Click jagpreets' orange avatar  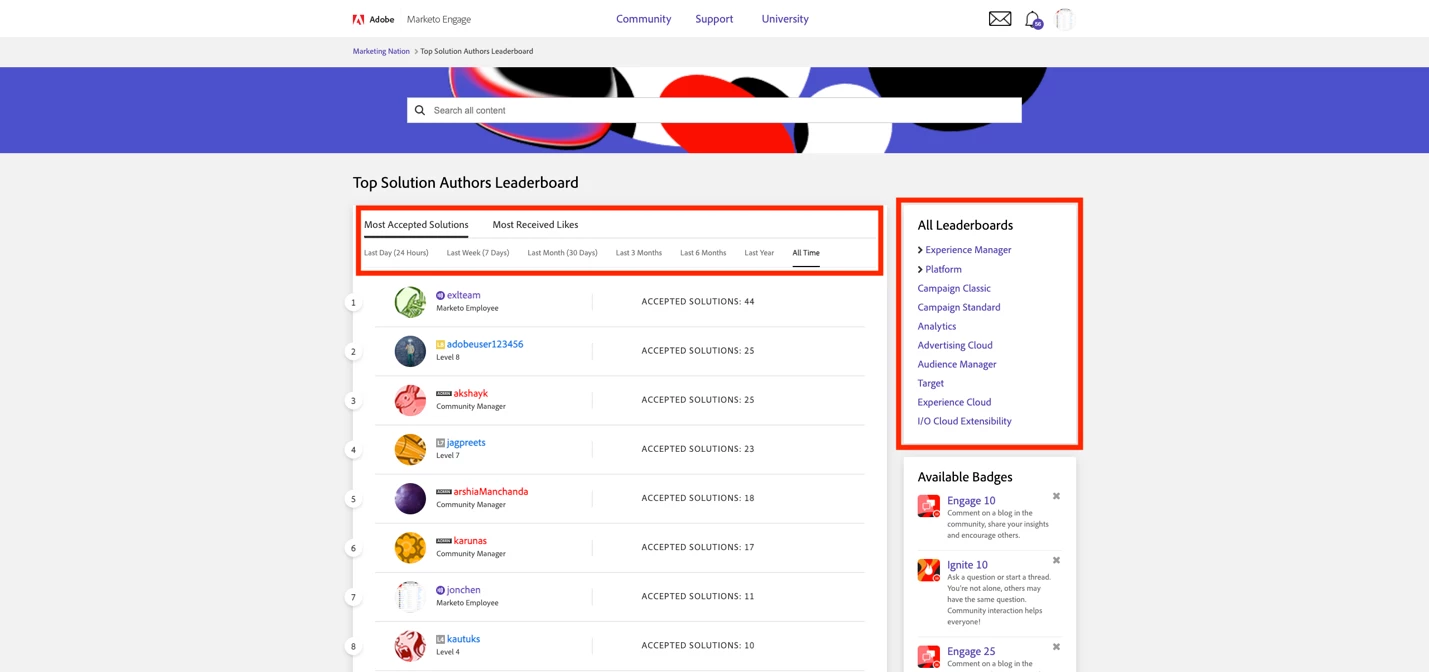tap(410, 449)
